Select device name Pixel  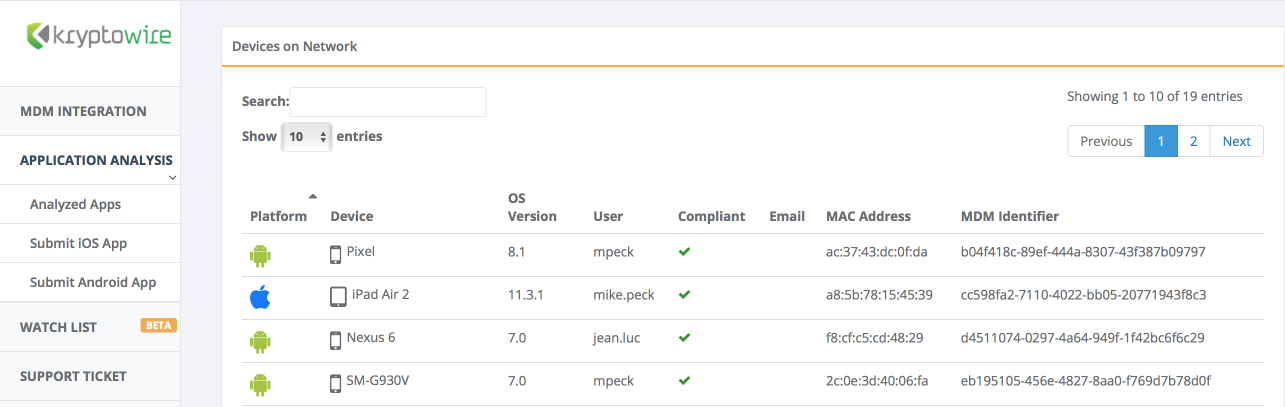click(x=360, y=252)
